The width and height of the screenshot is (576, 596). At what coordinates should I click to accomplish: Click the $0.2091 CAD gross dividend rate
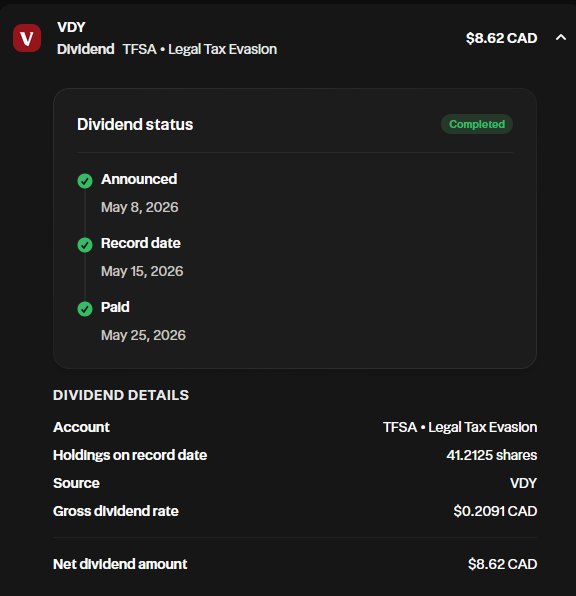[495, 511]
